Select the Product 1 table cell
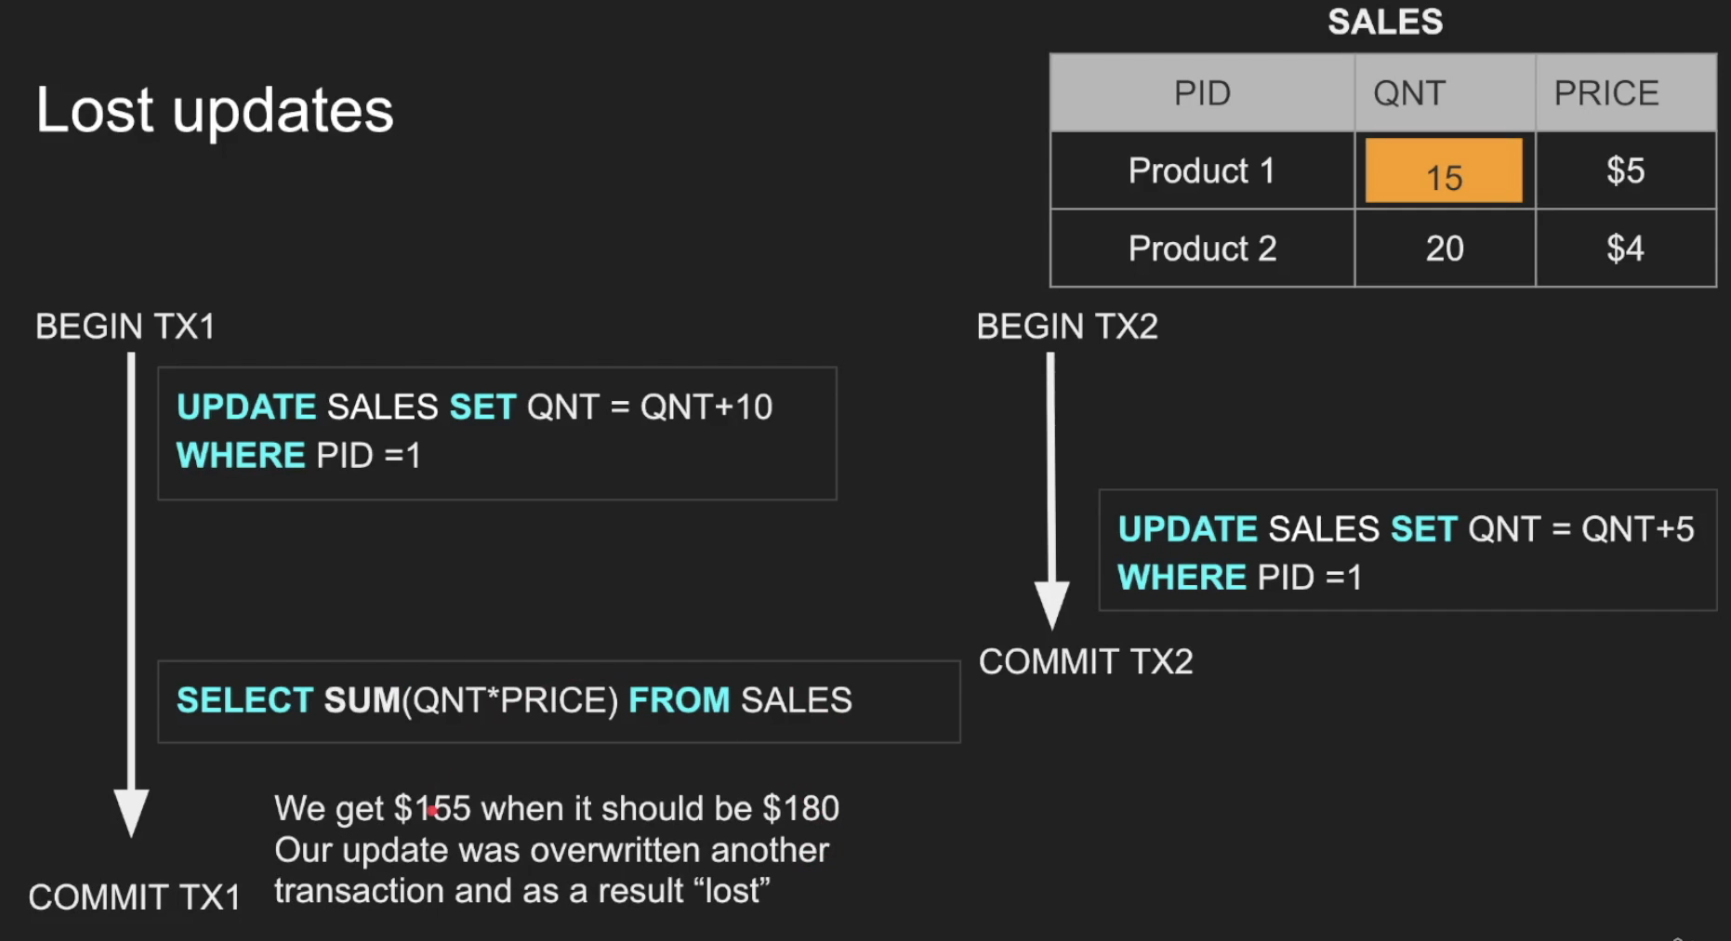This screenshot has width=1731, height=941. (x=1202, y=171)
